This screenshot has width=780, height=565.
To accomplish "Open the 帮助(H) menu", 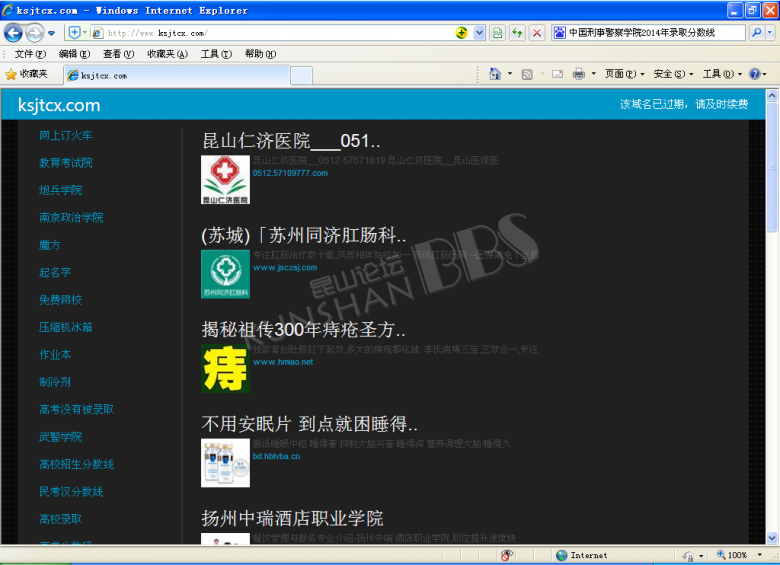I will coord(260,54).
